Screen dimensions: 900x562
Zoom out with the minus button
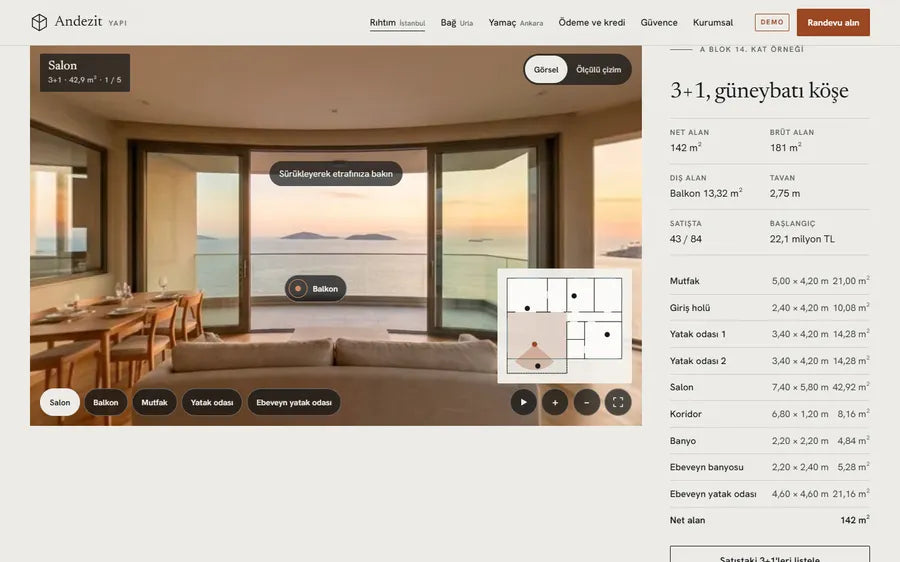587,402
